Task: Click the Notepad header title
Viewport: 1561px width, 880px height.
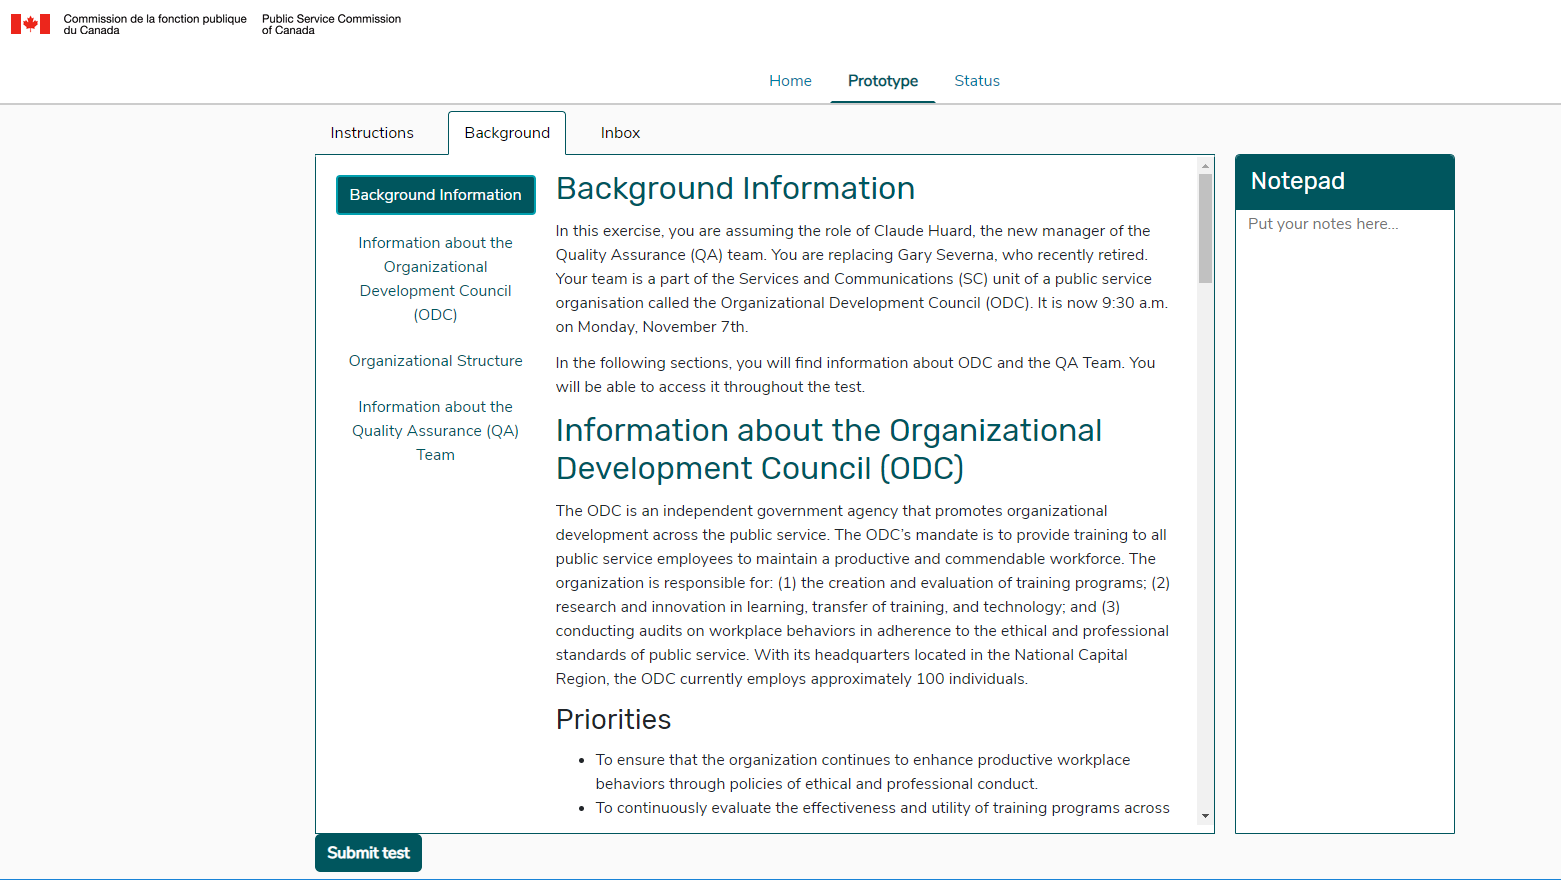Action: pos(1297,181)
